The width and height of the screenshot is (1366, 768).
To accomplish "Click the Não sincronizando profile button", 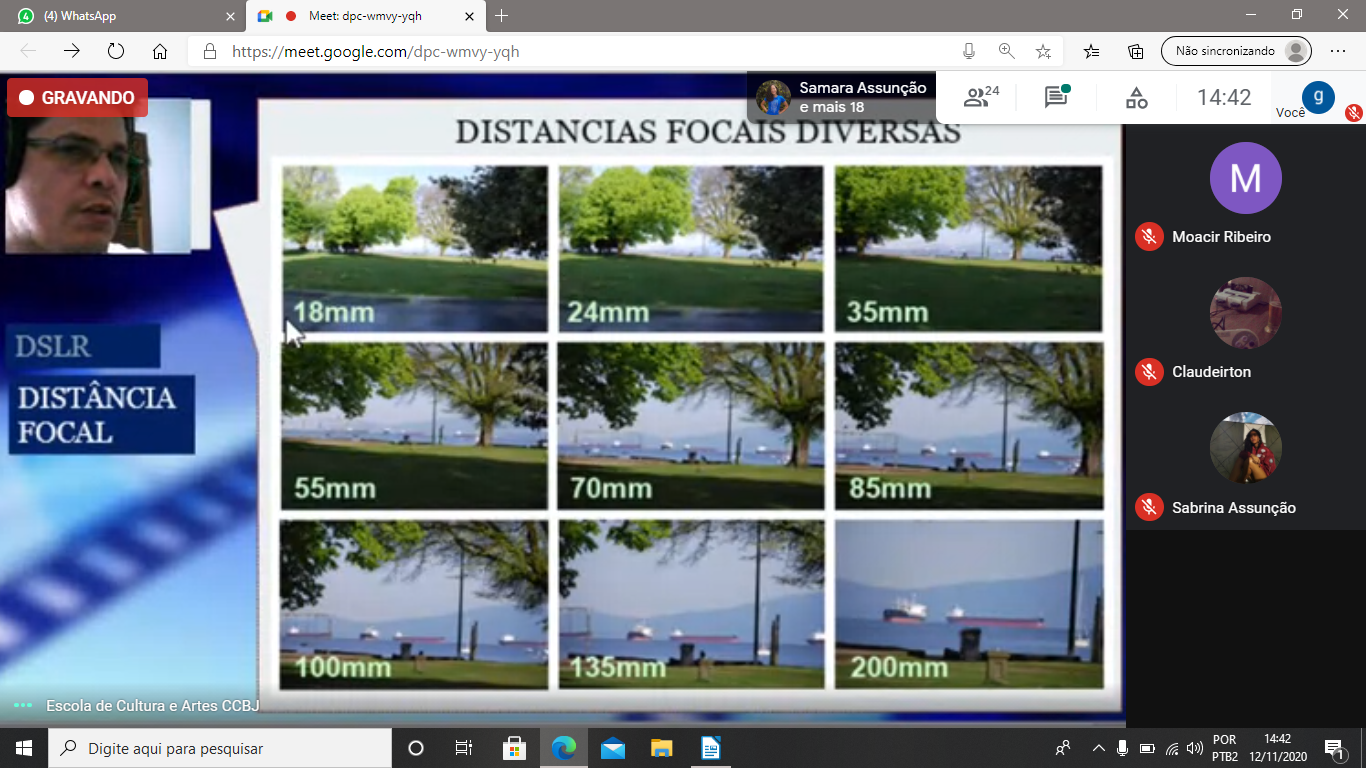I will [1236, 51].
